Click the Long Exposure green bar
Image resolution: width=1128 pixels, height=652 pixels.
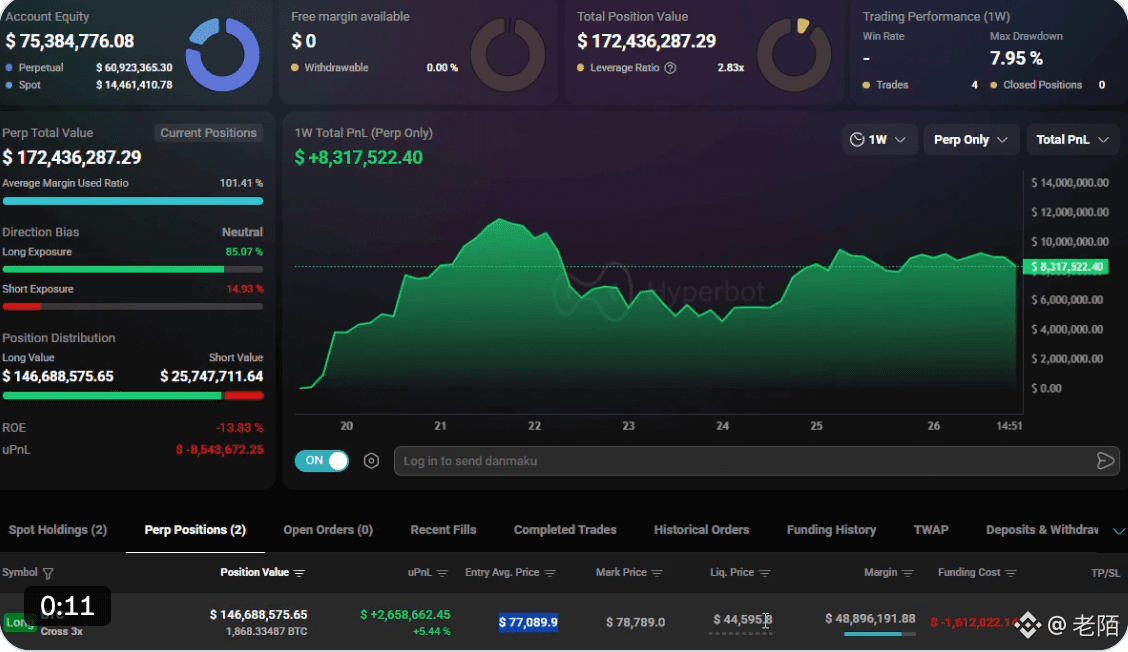click(113, 269)
